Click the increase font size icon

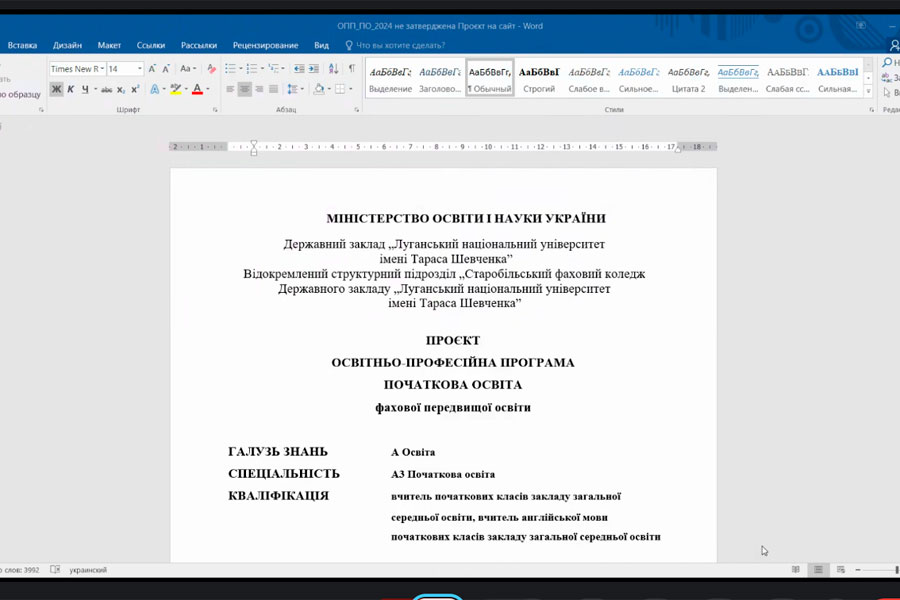click(153, 69)
